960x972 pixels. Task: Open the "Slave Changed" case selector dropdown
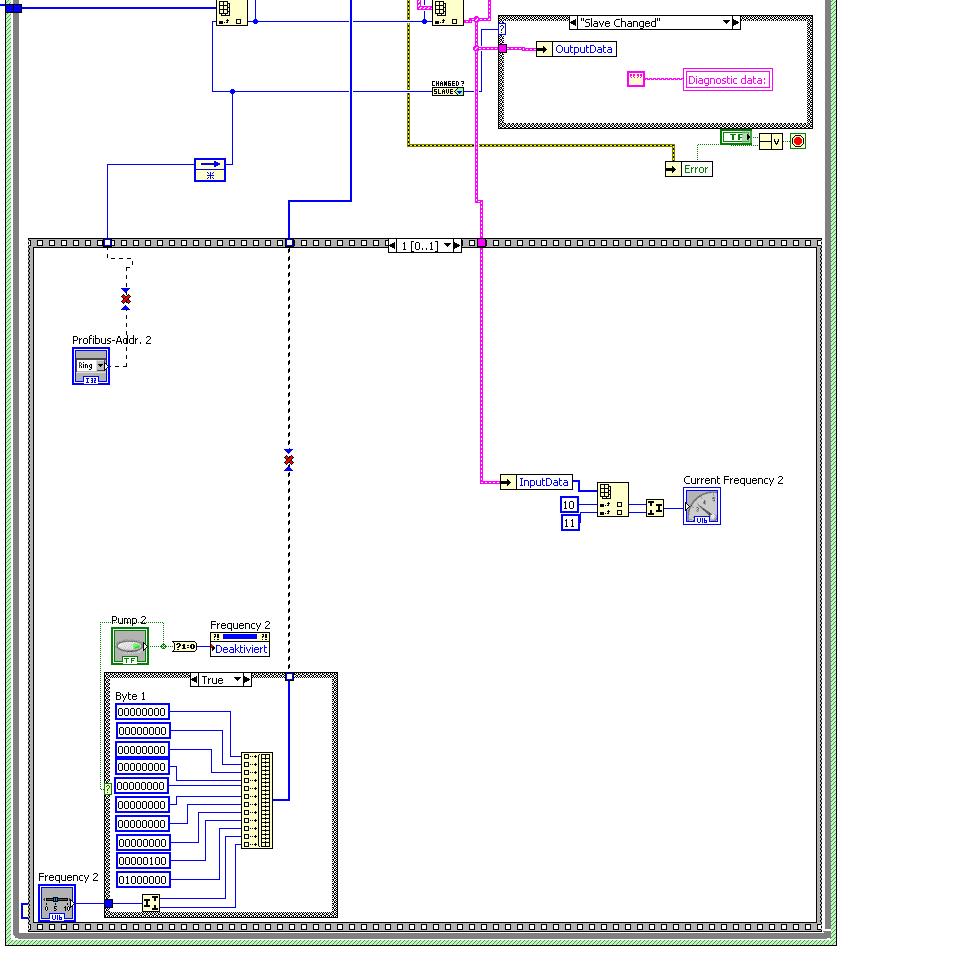726,23
